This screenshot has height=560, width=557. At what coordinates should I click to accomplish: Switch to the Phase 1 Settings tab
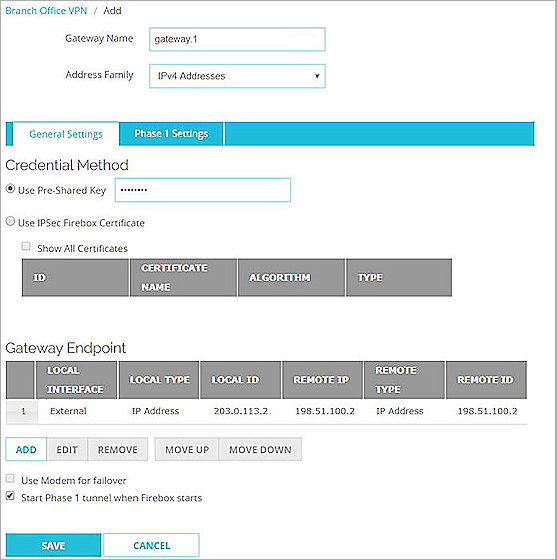point(171,134)
